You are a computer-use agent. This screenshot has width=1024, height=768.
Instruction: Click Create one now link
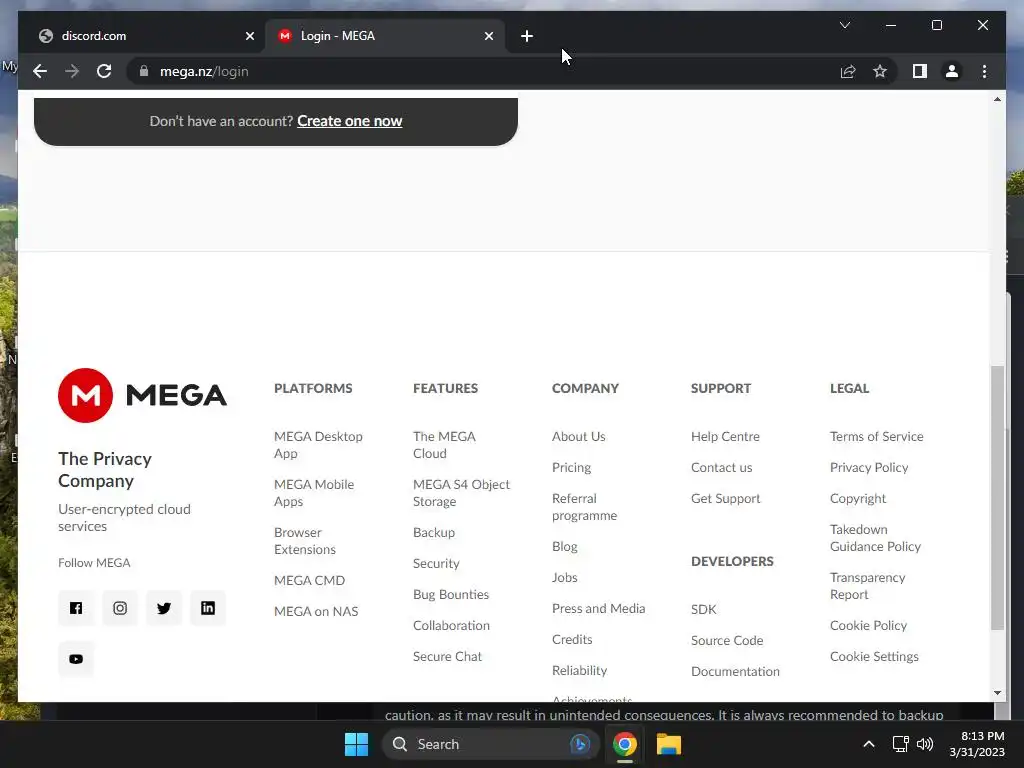349,121
